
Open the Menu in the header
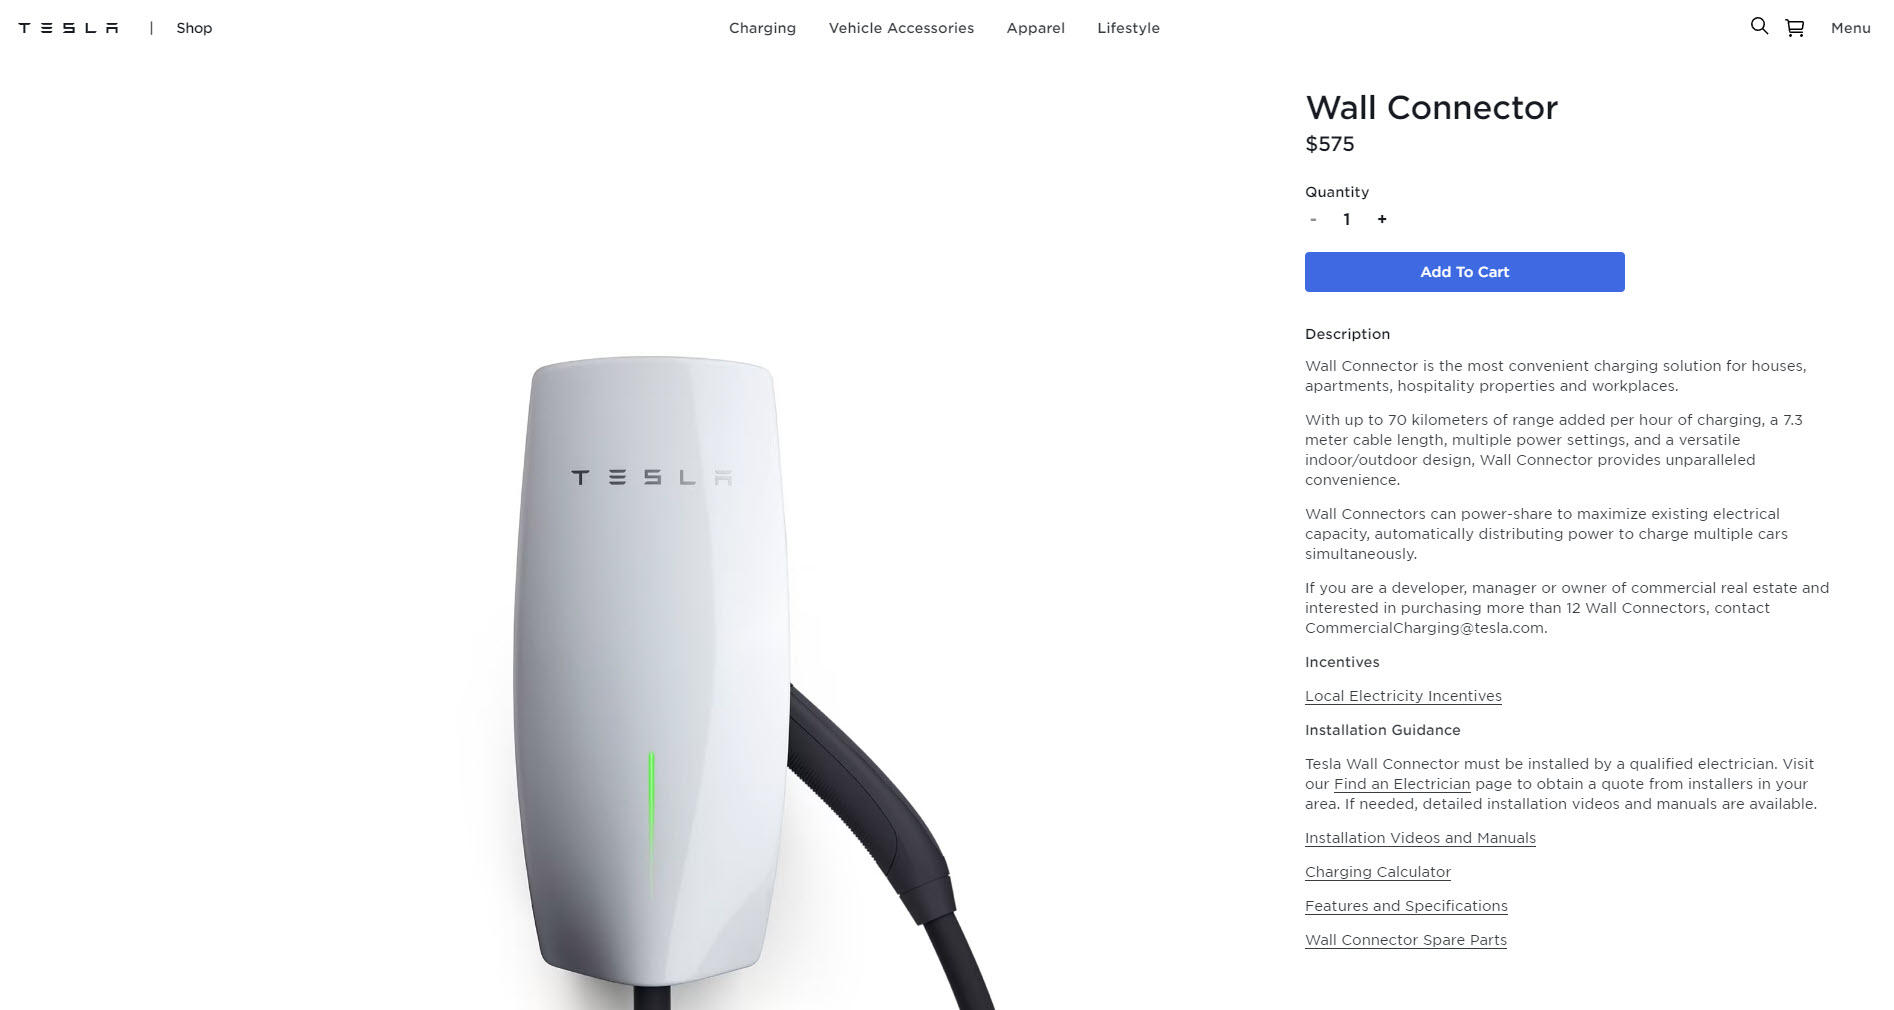[1850, 28]
